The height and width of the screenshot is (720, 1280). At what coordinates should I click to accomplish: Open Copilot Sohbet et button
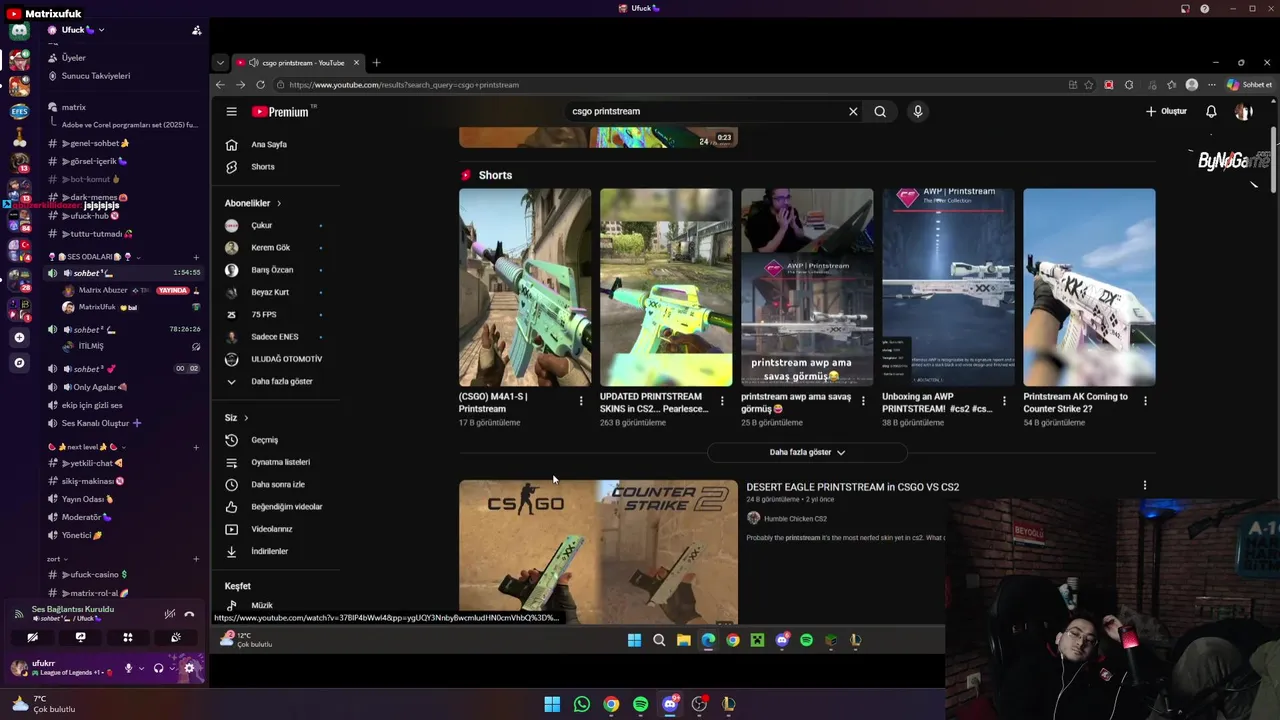click(x=1250, y=85)
